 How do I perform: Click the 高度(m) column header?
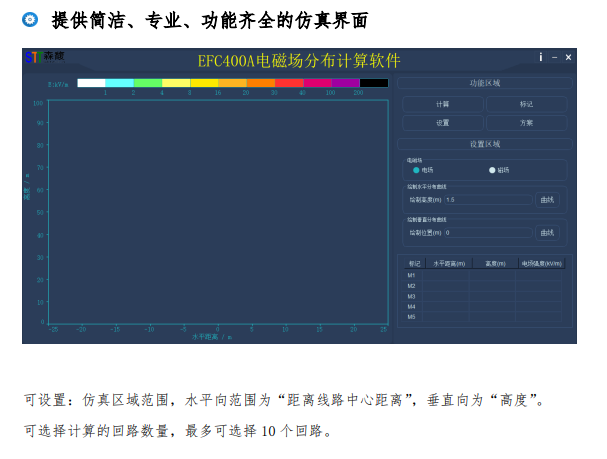pyautogui.click(x=496, y=264)
